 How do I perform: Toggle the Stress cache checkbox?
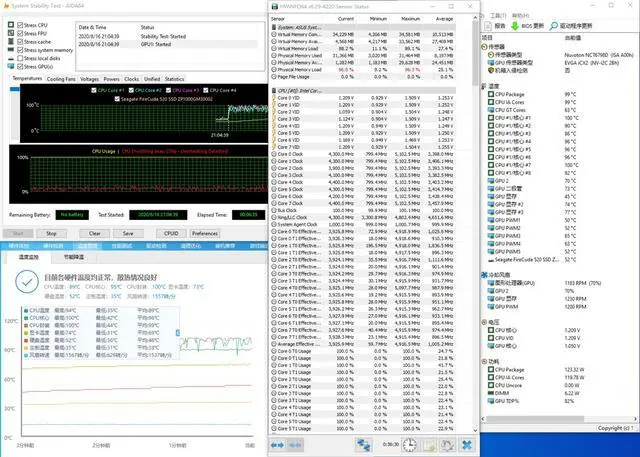(x=20, y=42)
